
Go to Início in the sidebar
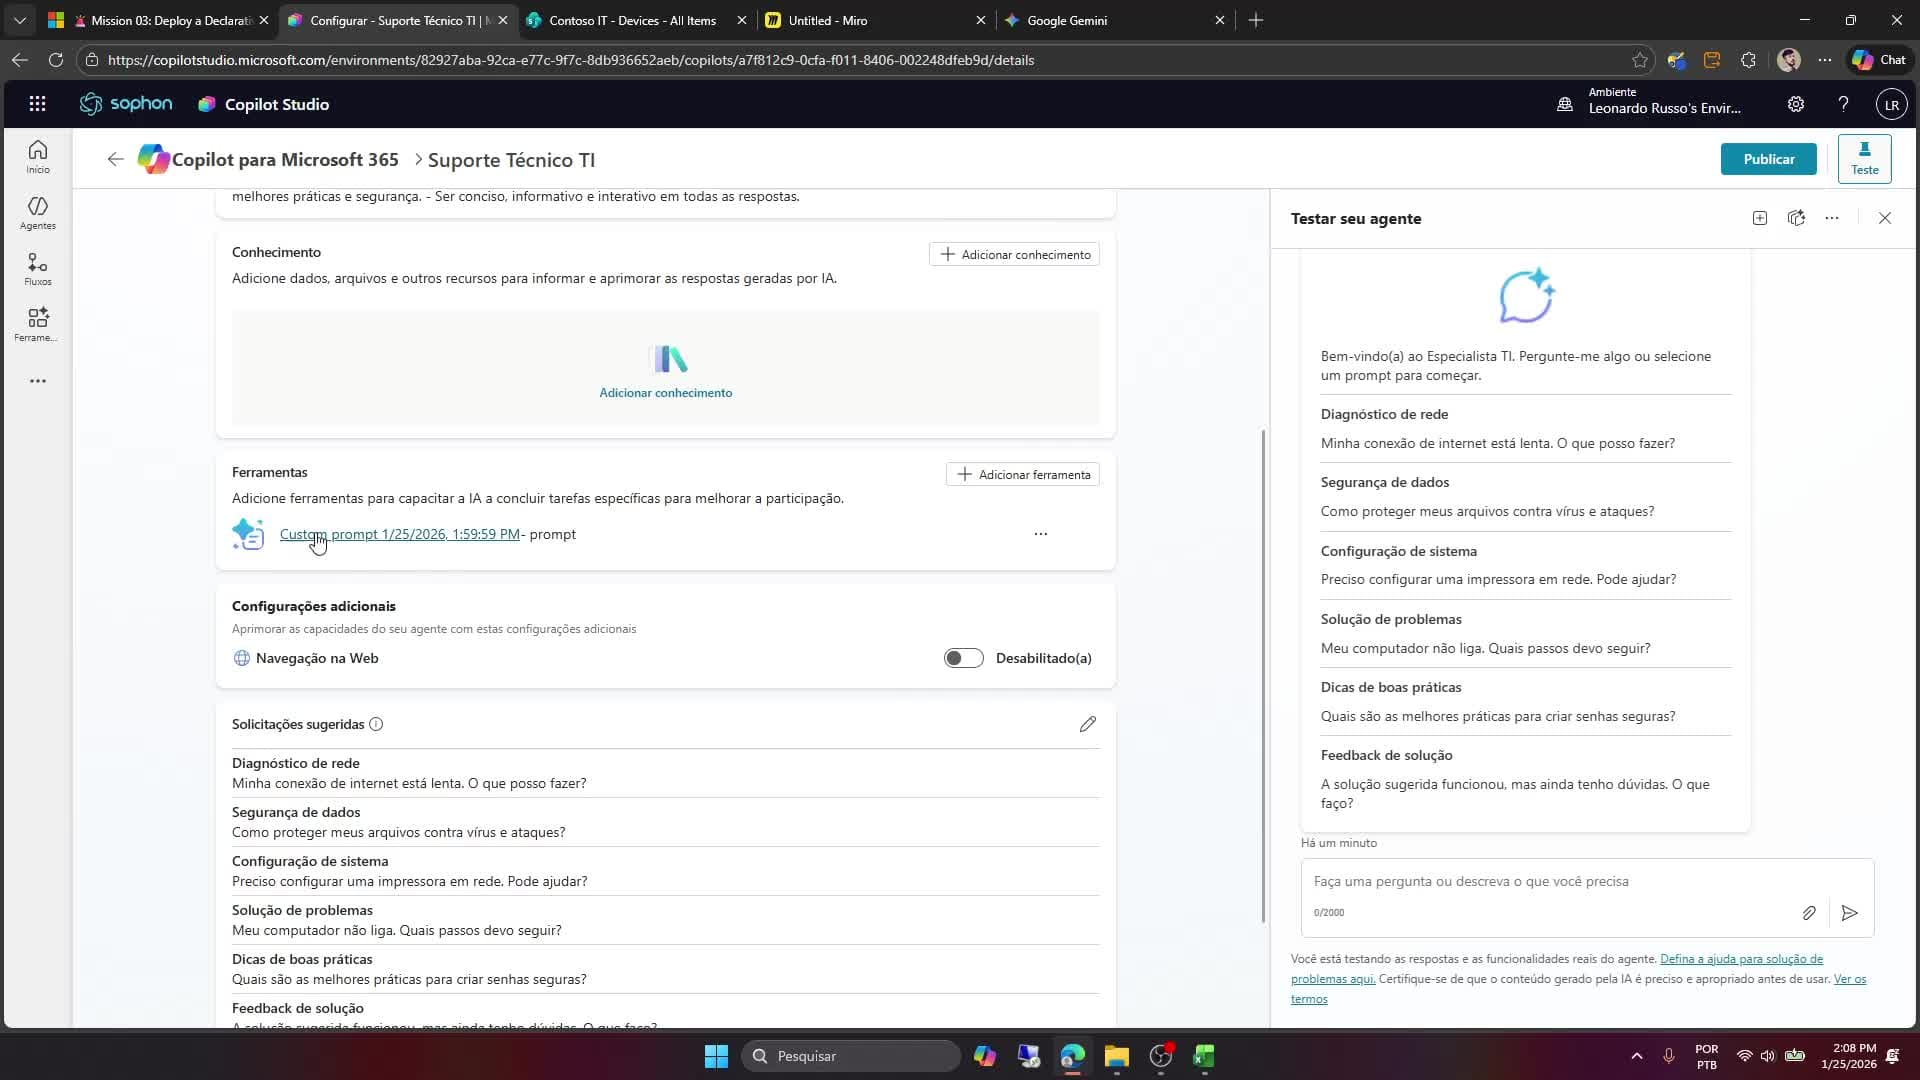37,155
